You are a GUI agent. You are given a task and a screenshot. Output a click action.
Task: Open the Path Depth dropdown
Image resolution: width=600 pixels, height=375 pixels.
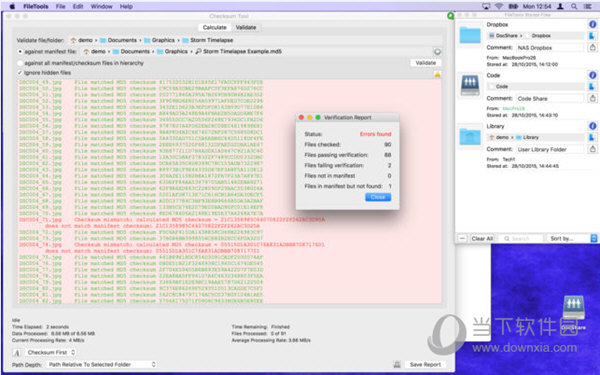pos(102,364)
